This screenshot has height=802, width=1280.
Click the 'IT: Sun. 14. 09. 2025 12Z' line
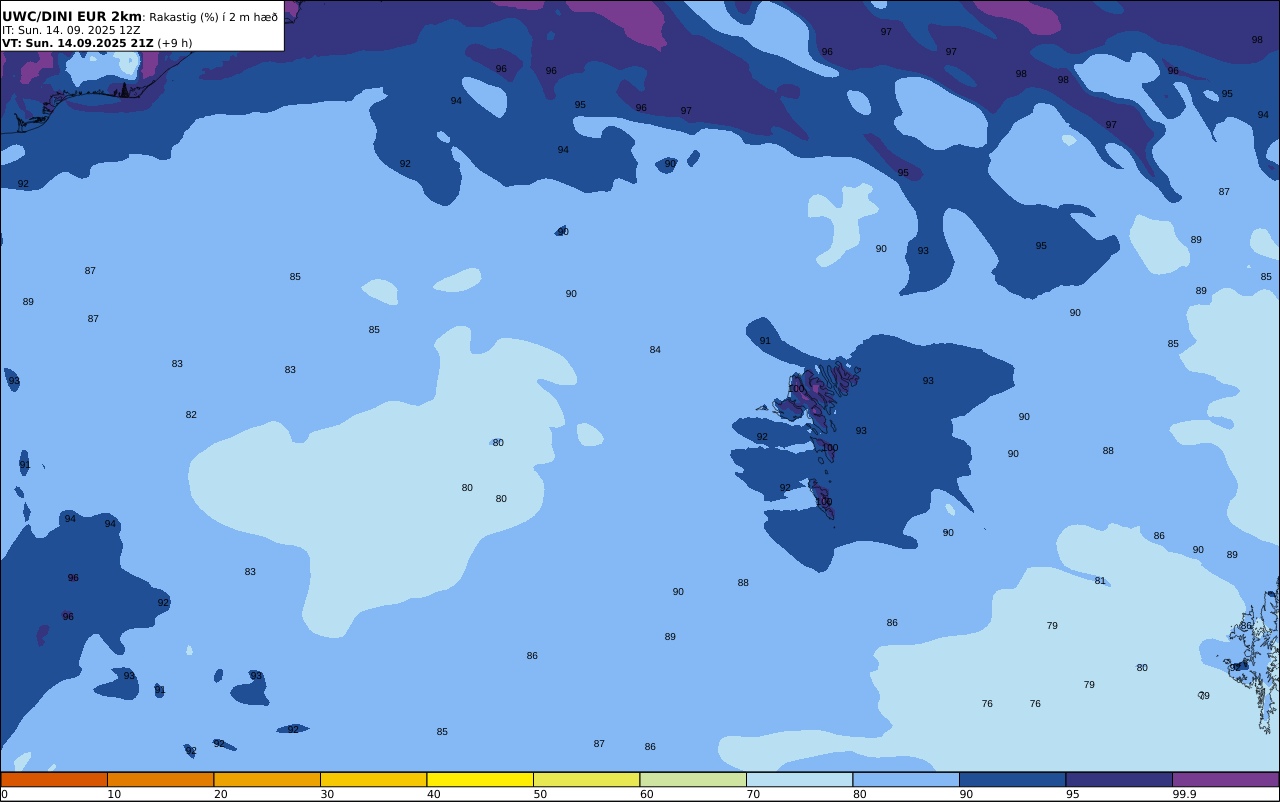pos(71,30)
